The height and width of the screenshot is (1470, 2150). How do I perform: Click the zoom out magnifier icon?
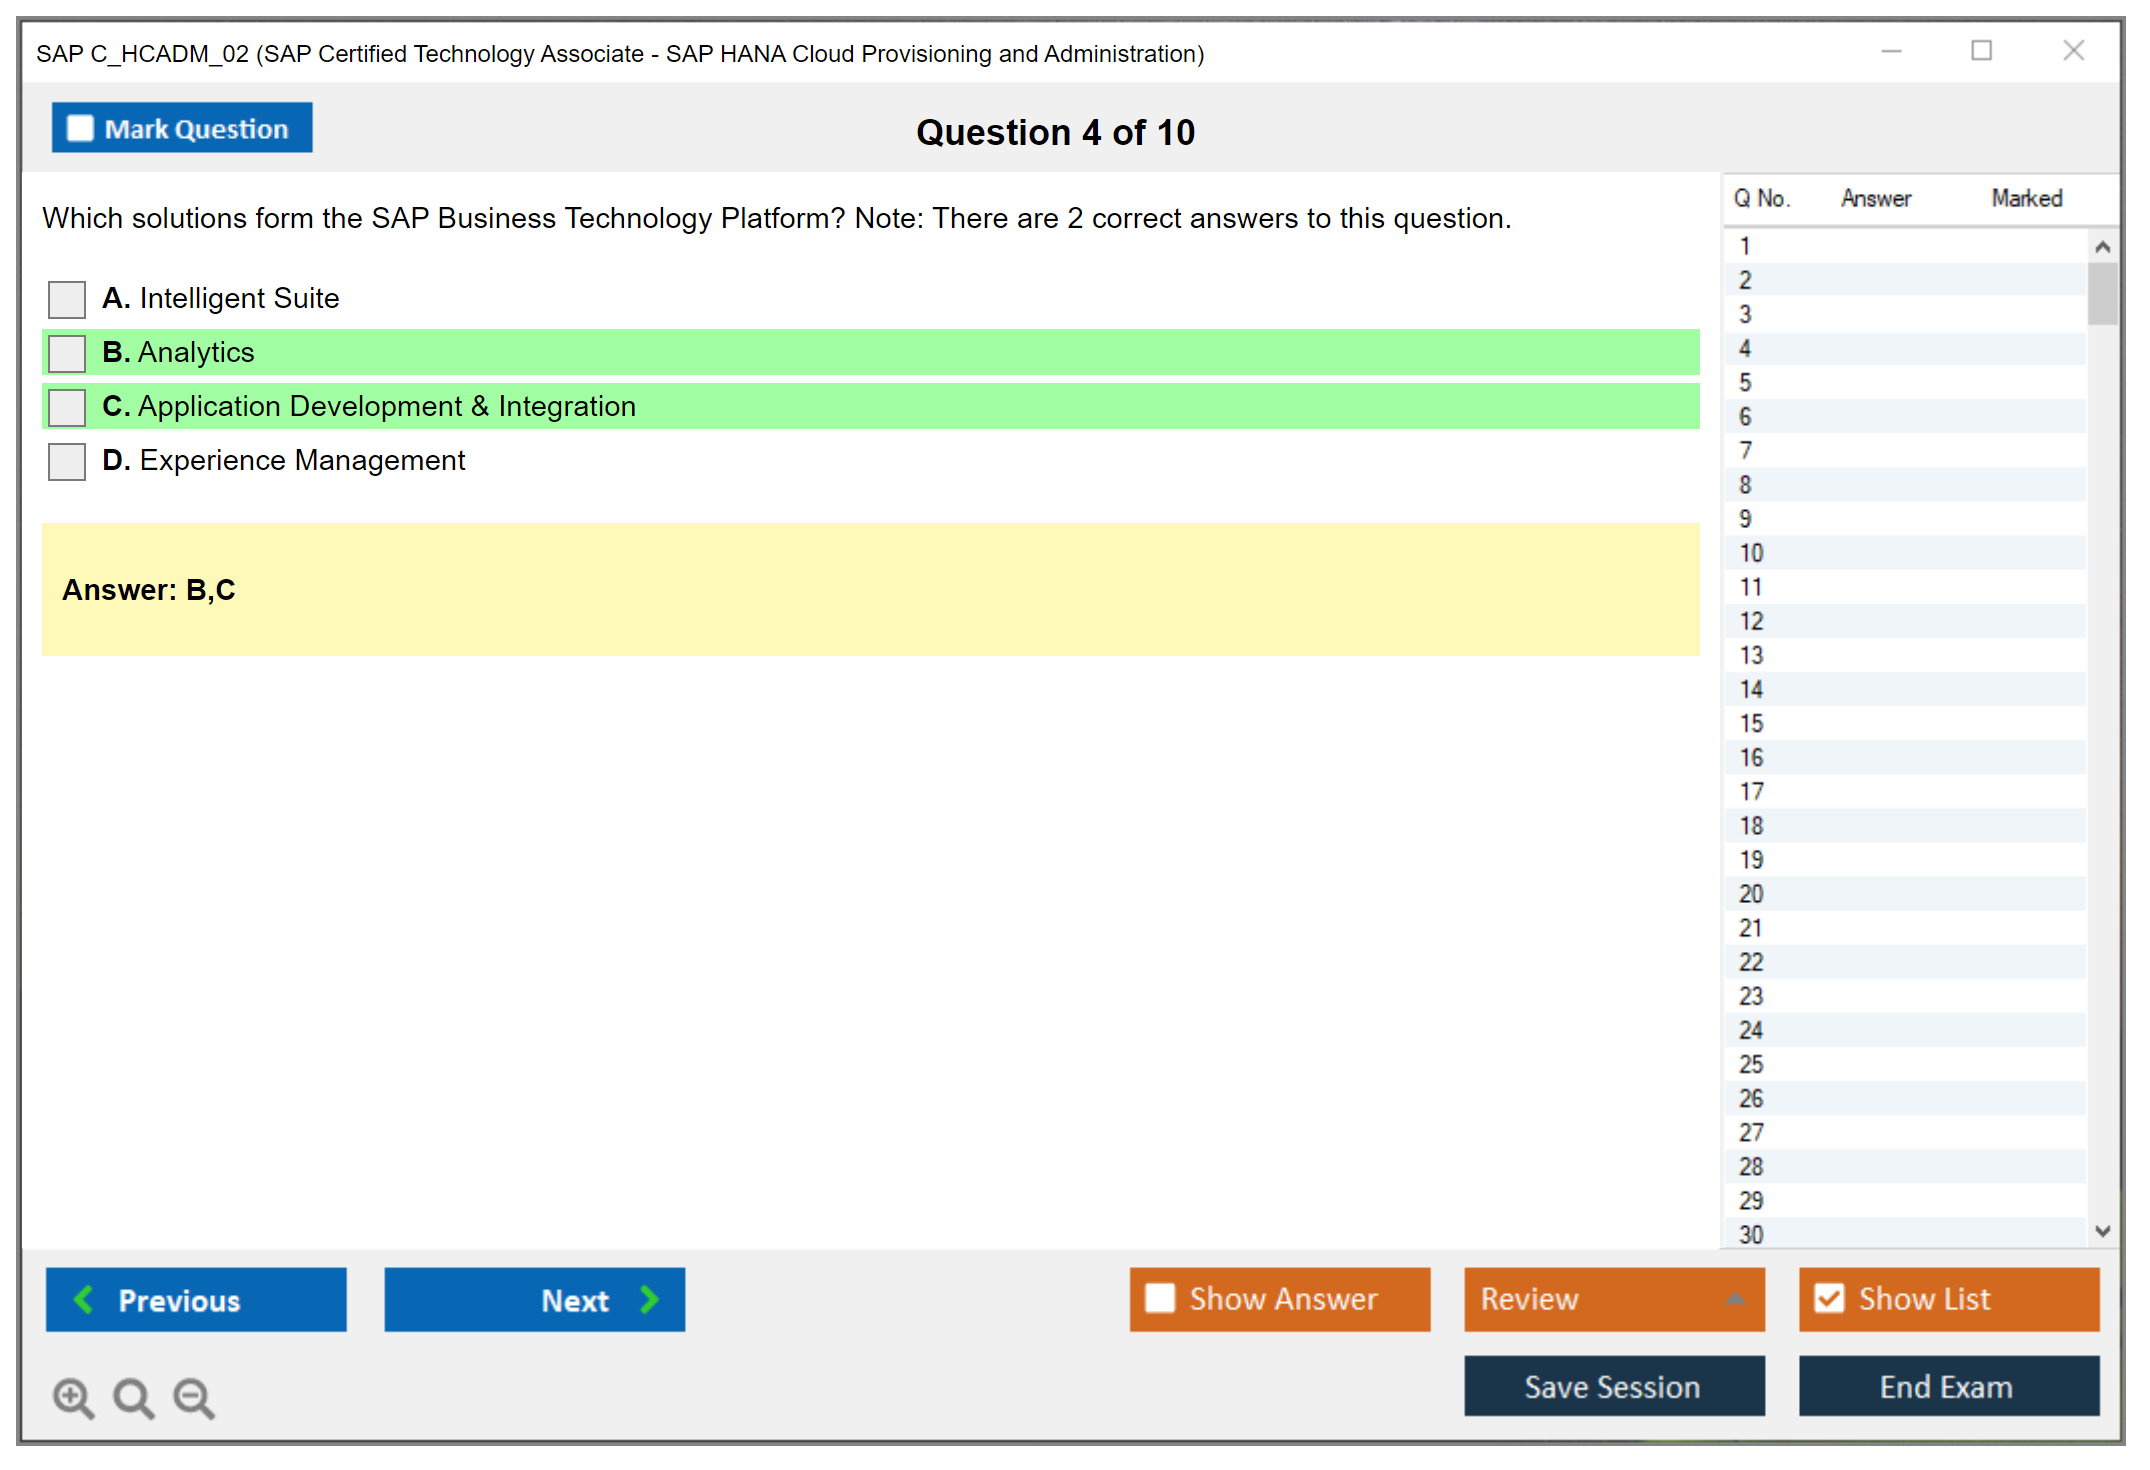click(x=193, y=1397)
